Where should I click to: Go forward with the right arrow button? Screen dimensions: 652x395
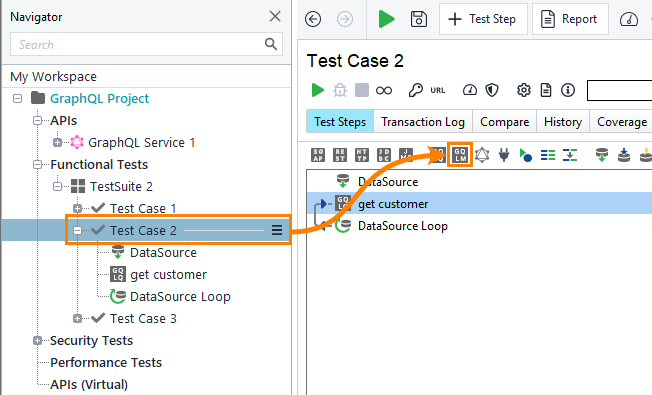(345, 19)
